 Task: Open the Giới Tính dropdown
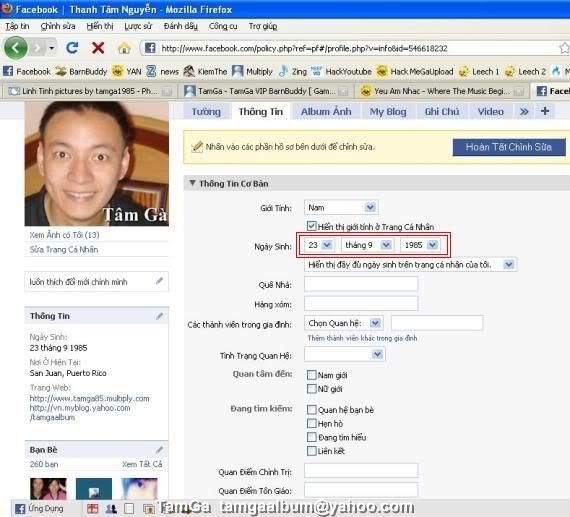click(x=341, y=208)
